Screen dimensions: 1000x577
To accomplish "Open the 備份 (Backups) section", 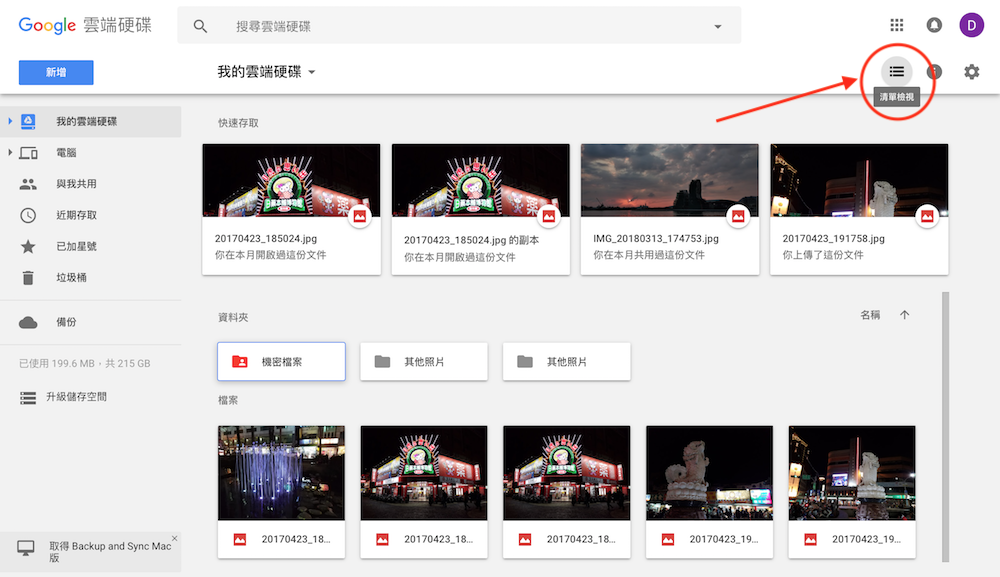I will 63,322.
